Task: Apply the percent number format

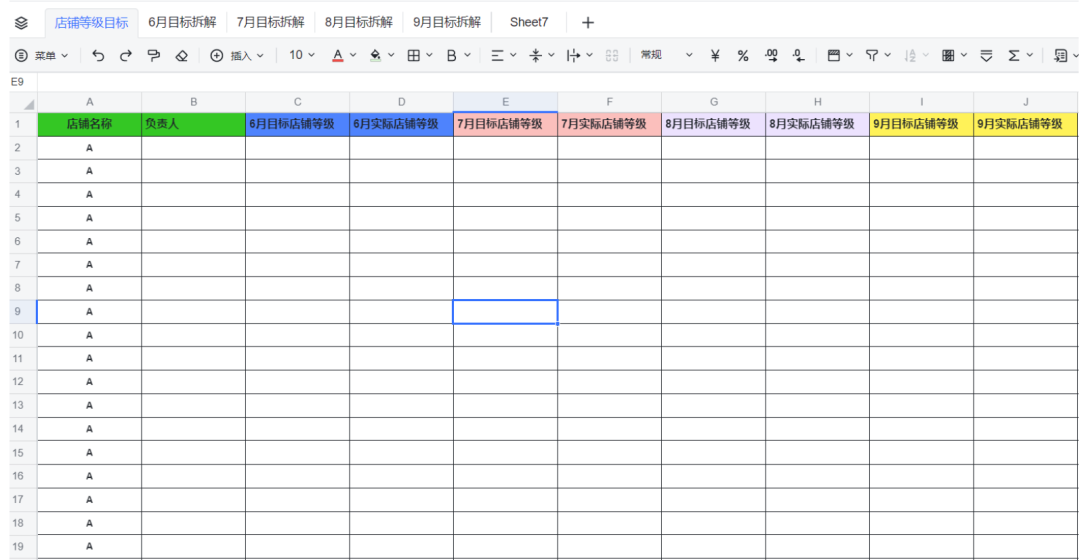Action: click(742, 56)
